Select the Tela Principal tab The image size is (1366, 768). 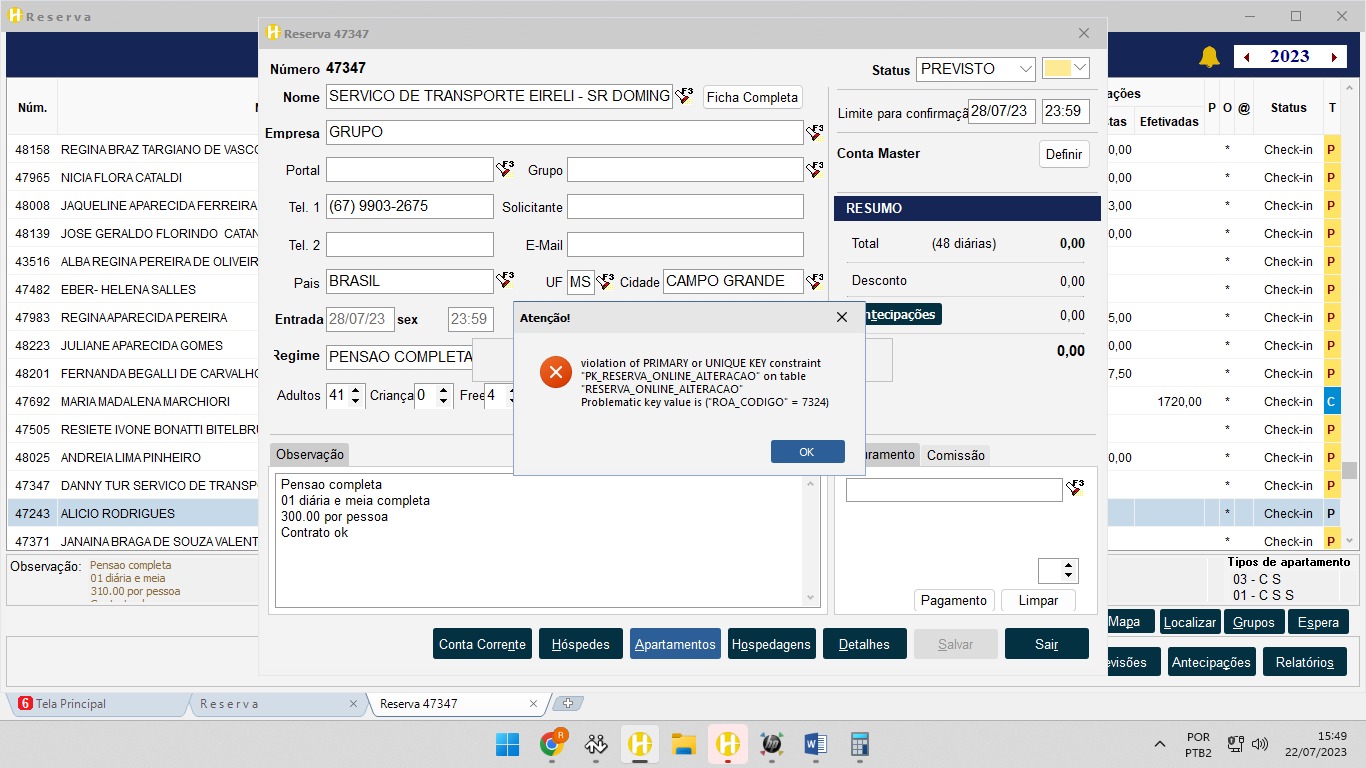pos(70,704)
